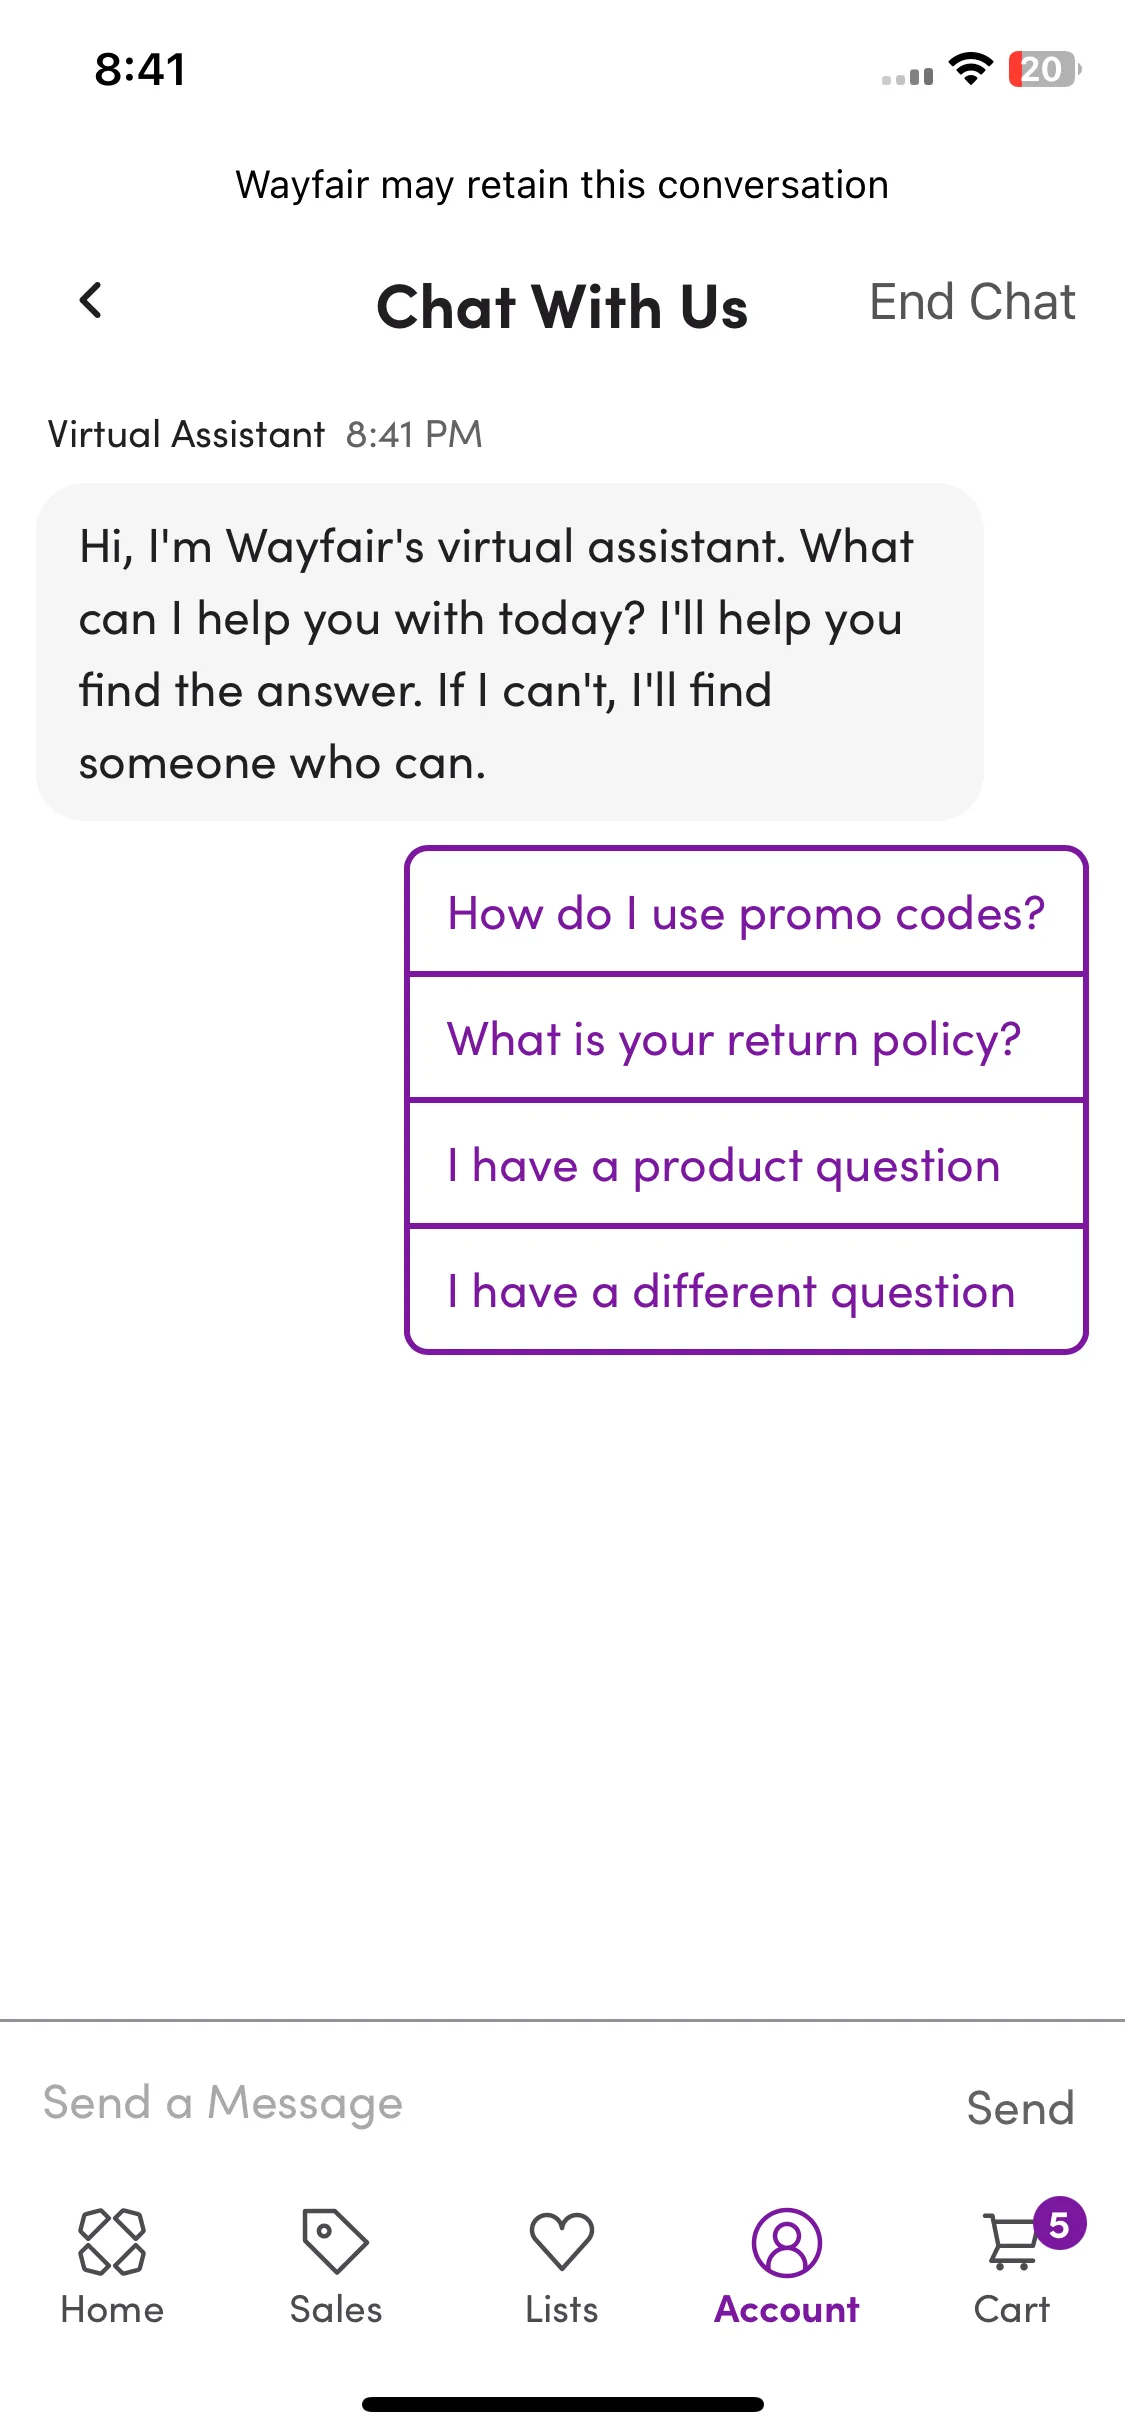The height and width of the screenshot is (2436, 1125).
Task: Tap the Sales tab label
Action: pos(336,2310)
